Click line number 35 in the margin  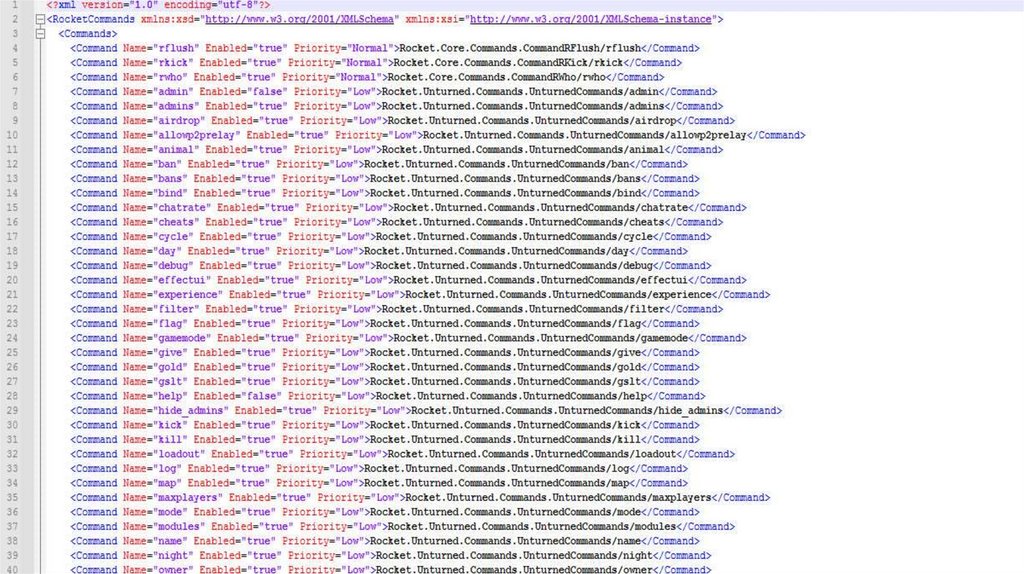coord(12,498)
